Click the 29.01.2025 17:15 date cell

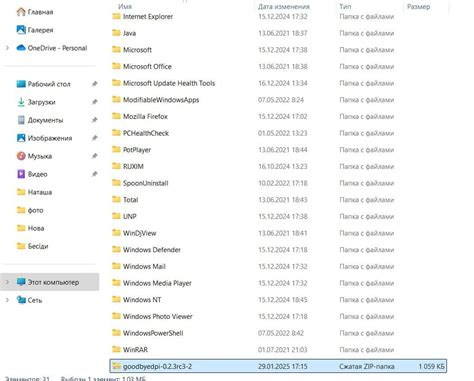[x=283, y=366]
